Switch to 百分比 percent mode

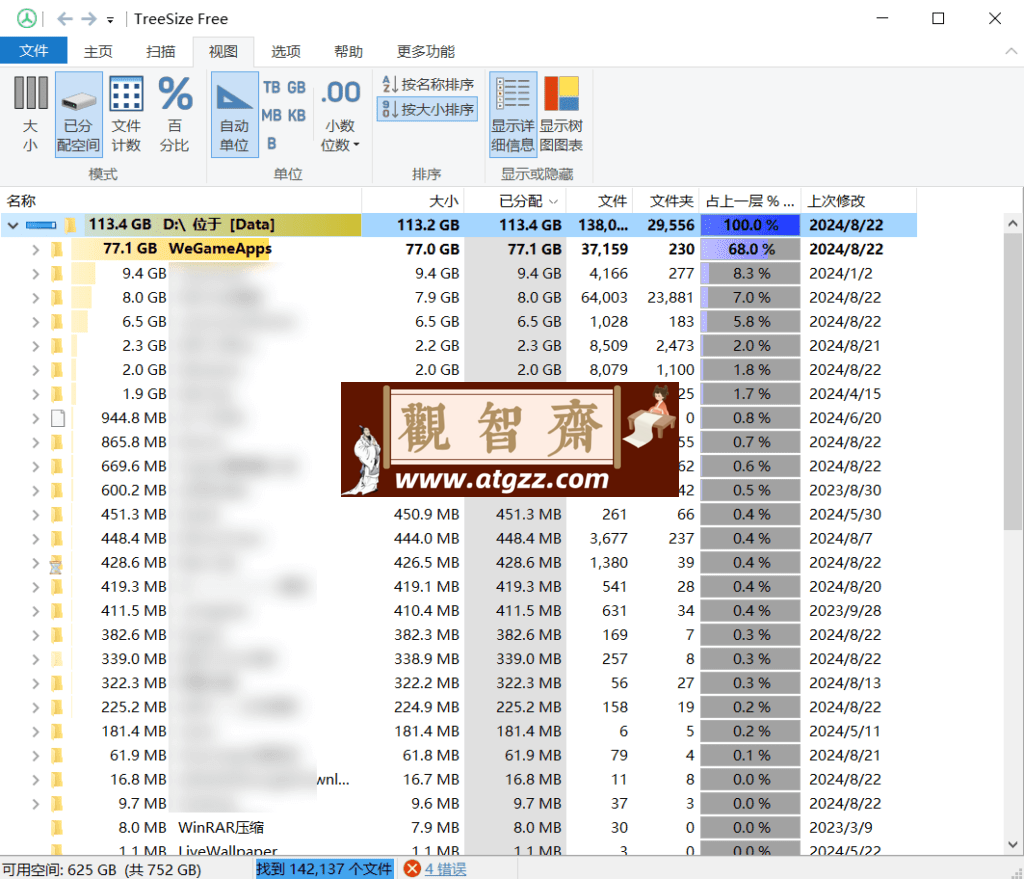pos(174,114)
